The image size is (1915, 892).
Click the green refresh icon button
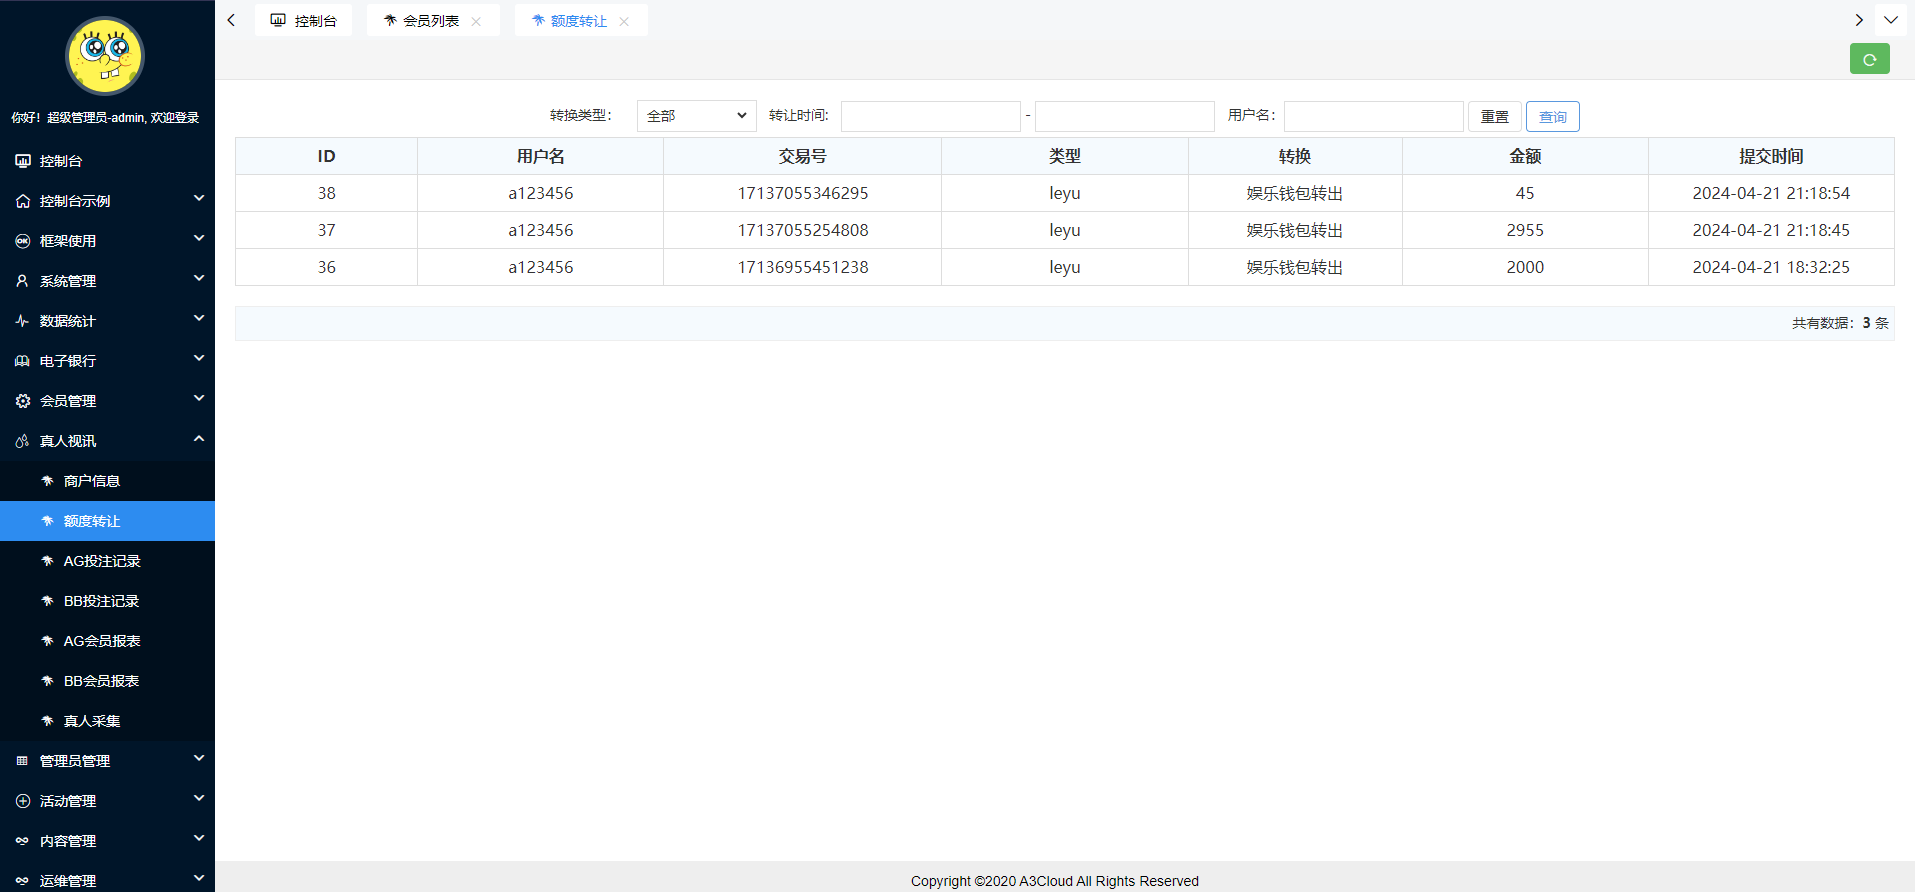pos(1869,60)
